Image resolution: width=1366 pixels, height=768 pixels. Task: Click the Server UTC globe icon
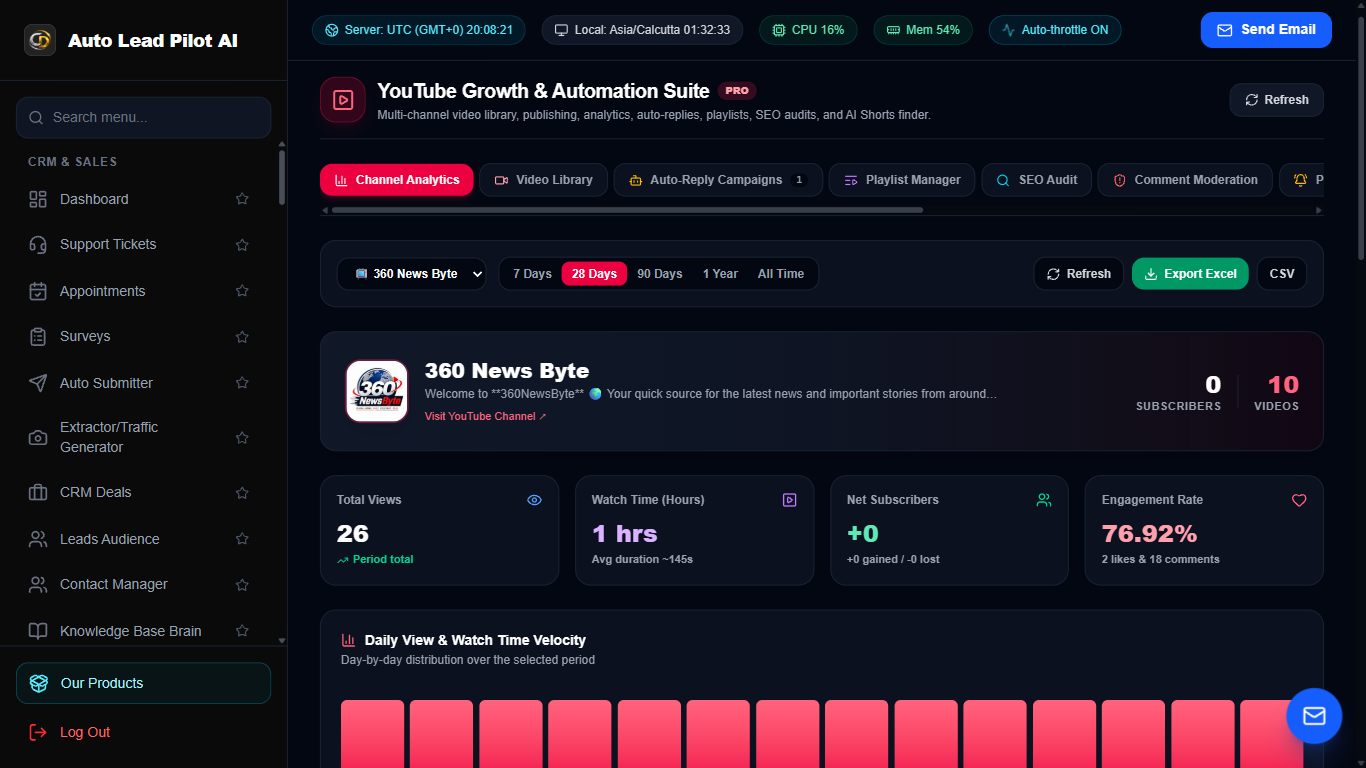point(332,30)
